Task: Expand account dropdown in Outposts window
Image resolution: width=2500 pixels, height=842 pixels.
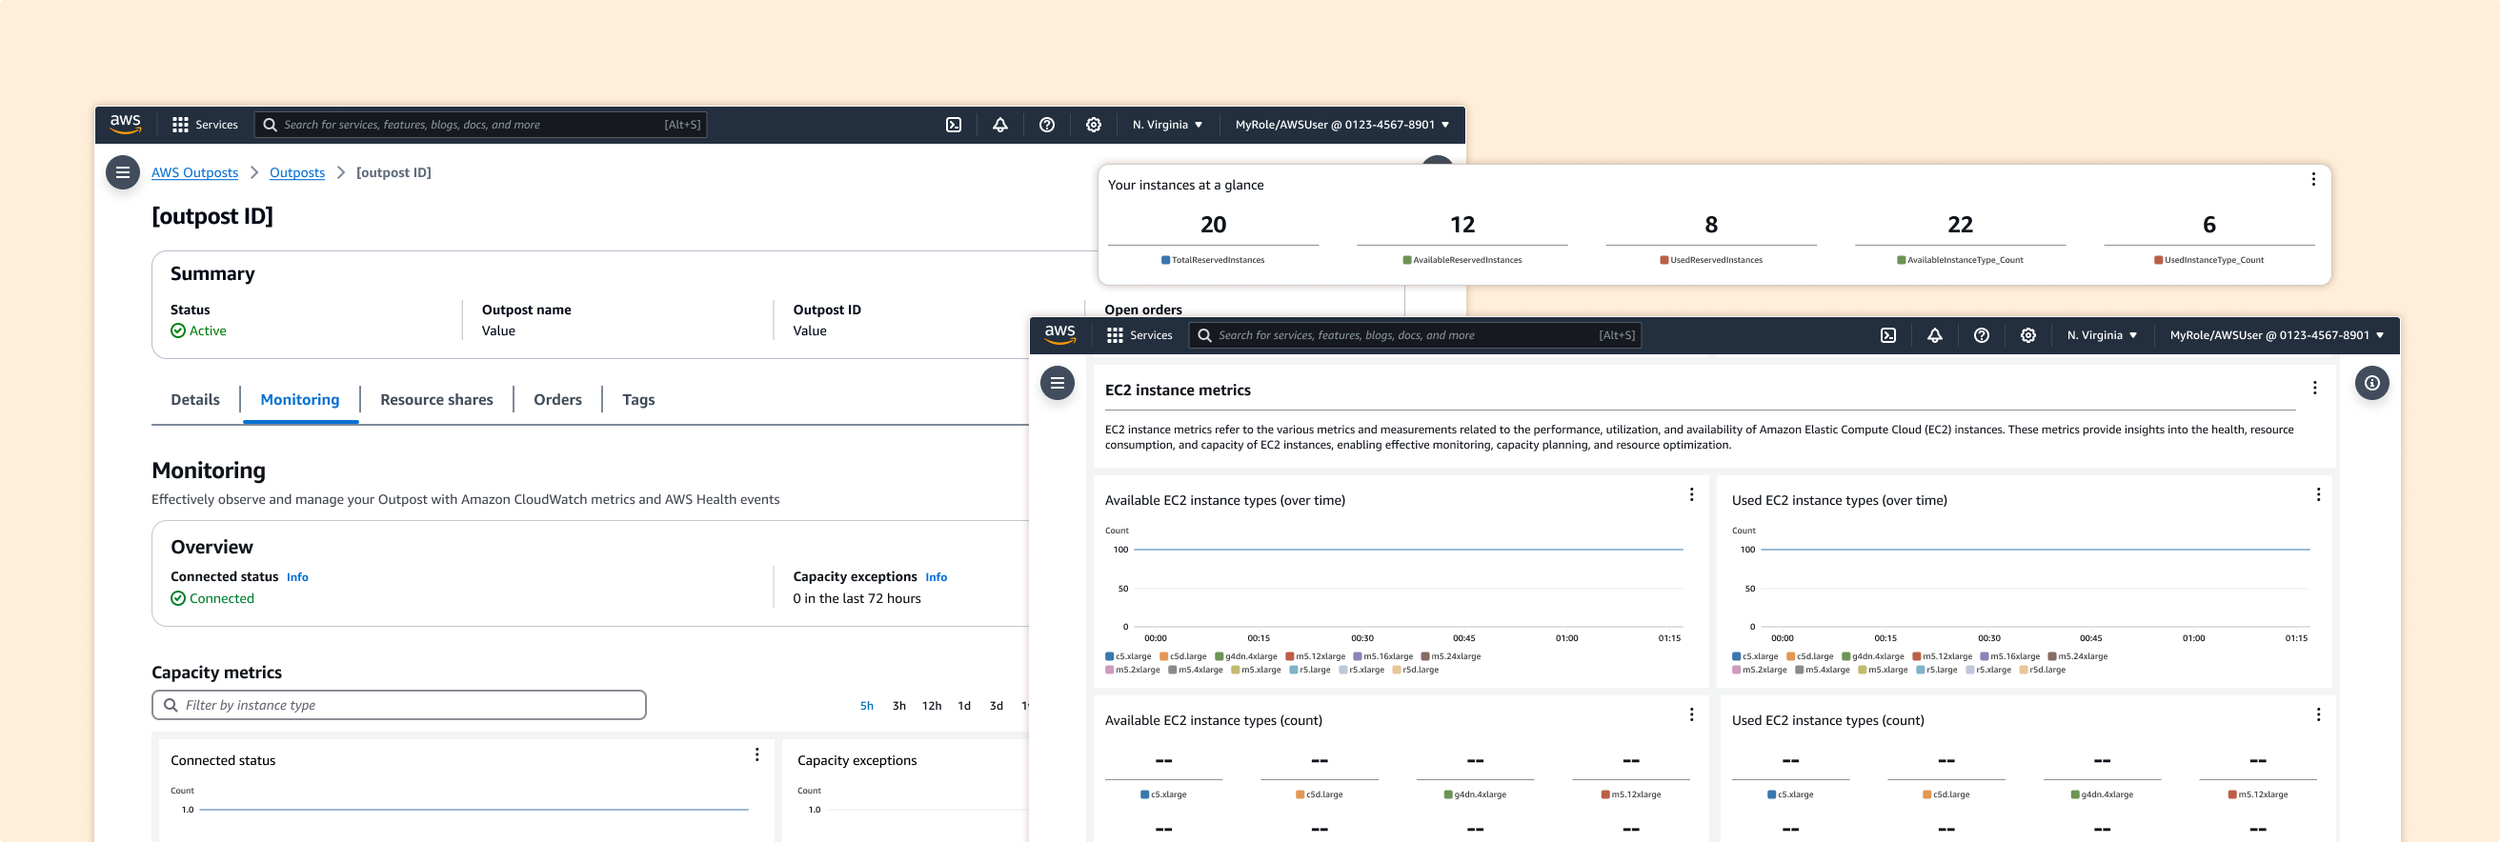Action: (x=1342, y=125)
